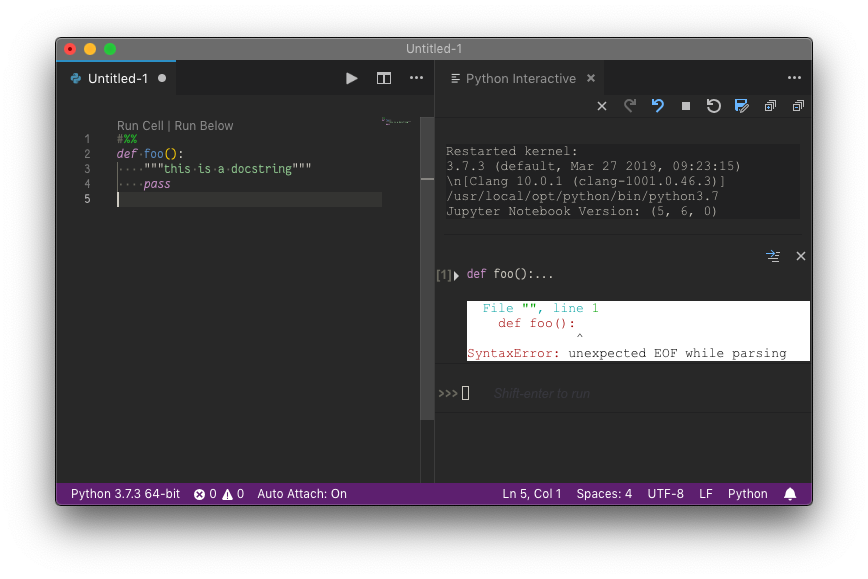The image size is (868, 579).
Task: Click the Shift-enter to run input field
Action: 542,393
